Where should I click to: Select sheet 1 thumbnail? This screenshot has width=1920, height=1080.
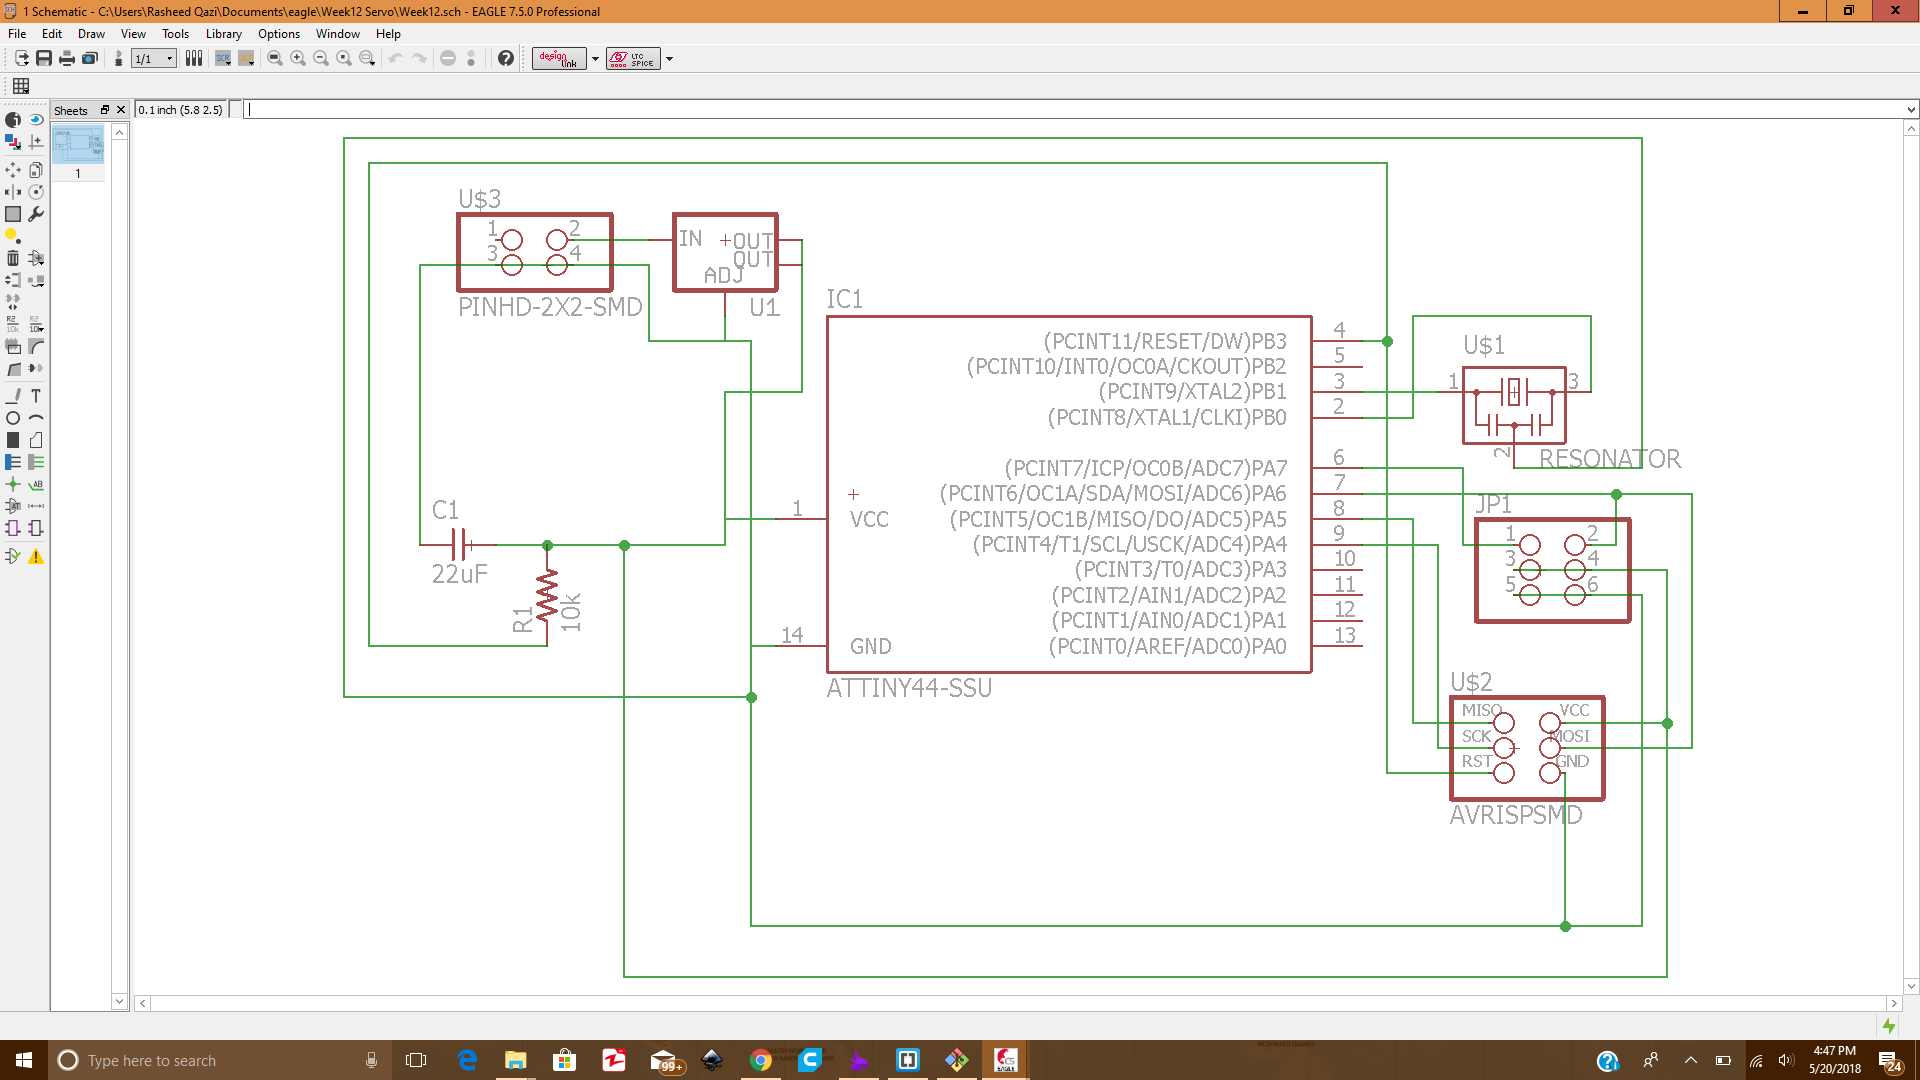[x=78, y=145]
